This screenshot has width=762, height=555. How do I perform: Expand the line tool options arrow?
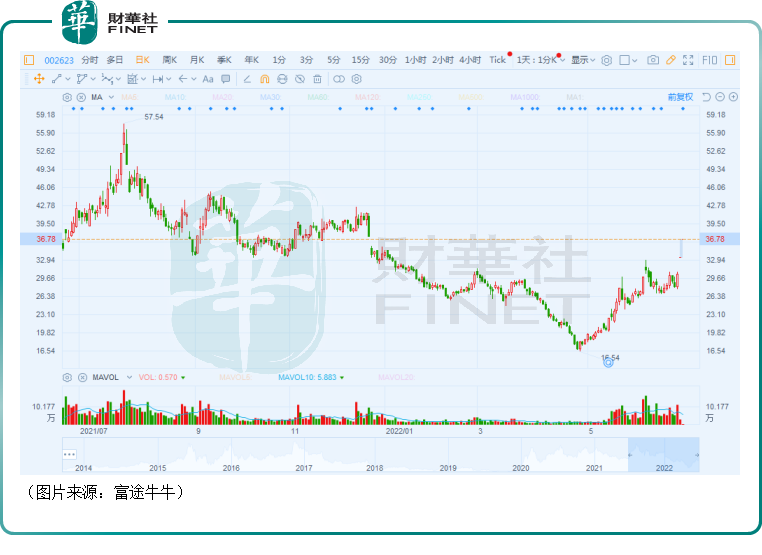(68, 79)
